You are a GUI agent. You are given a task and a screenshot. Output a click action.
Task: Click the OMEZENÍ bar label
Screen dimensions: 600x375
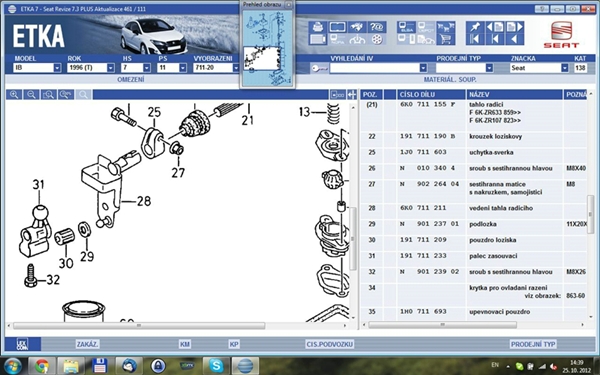point(131,80)
